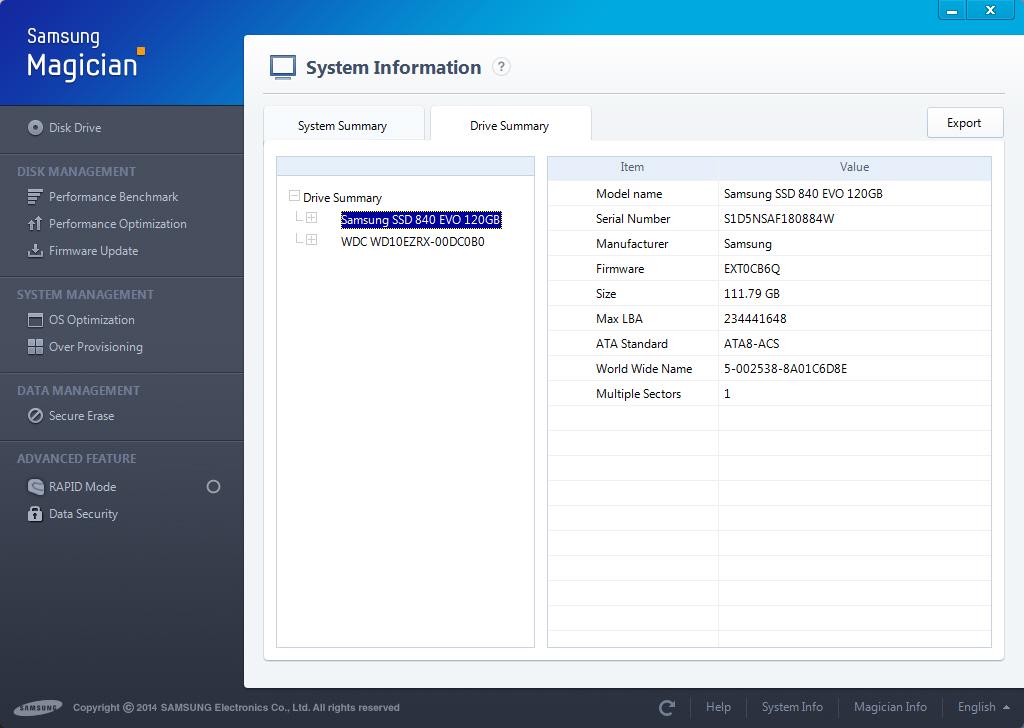
Task: Click the OS Optimization window icon
Action: 35,320
